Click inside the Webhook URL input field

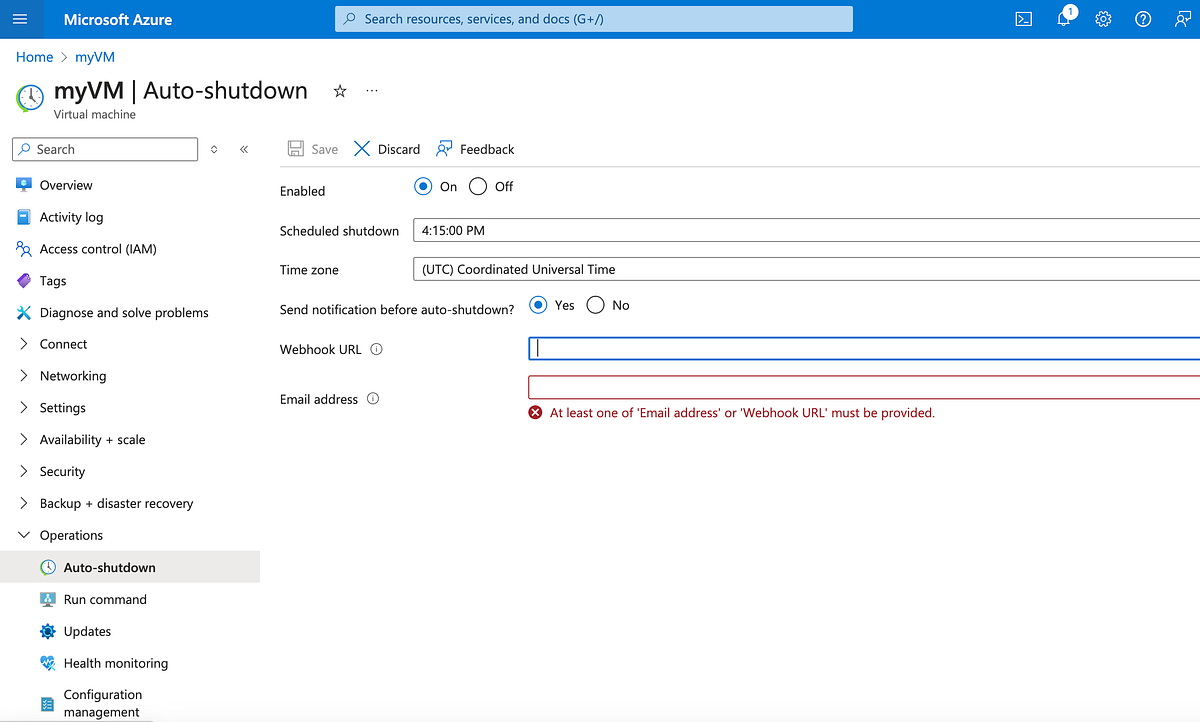[800, 347]
